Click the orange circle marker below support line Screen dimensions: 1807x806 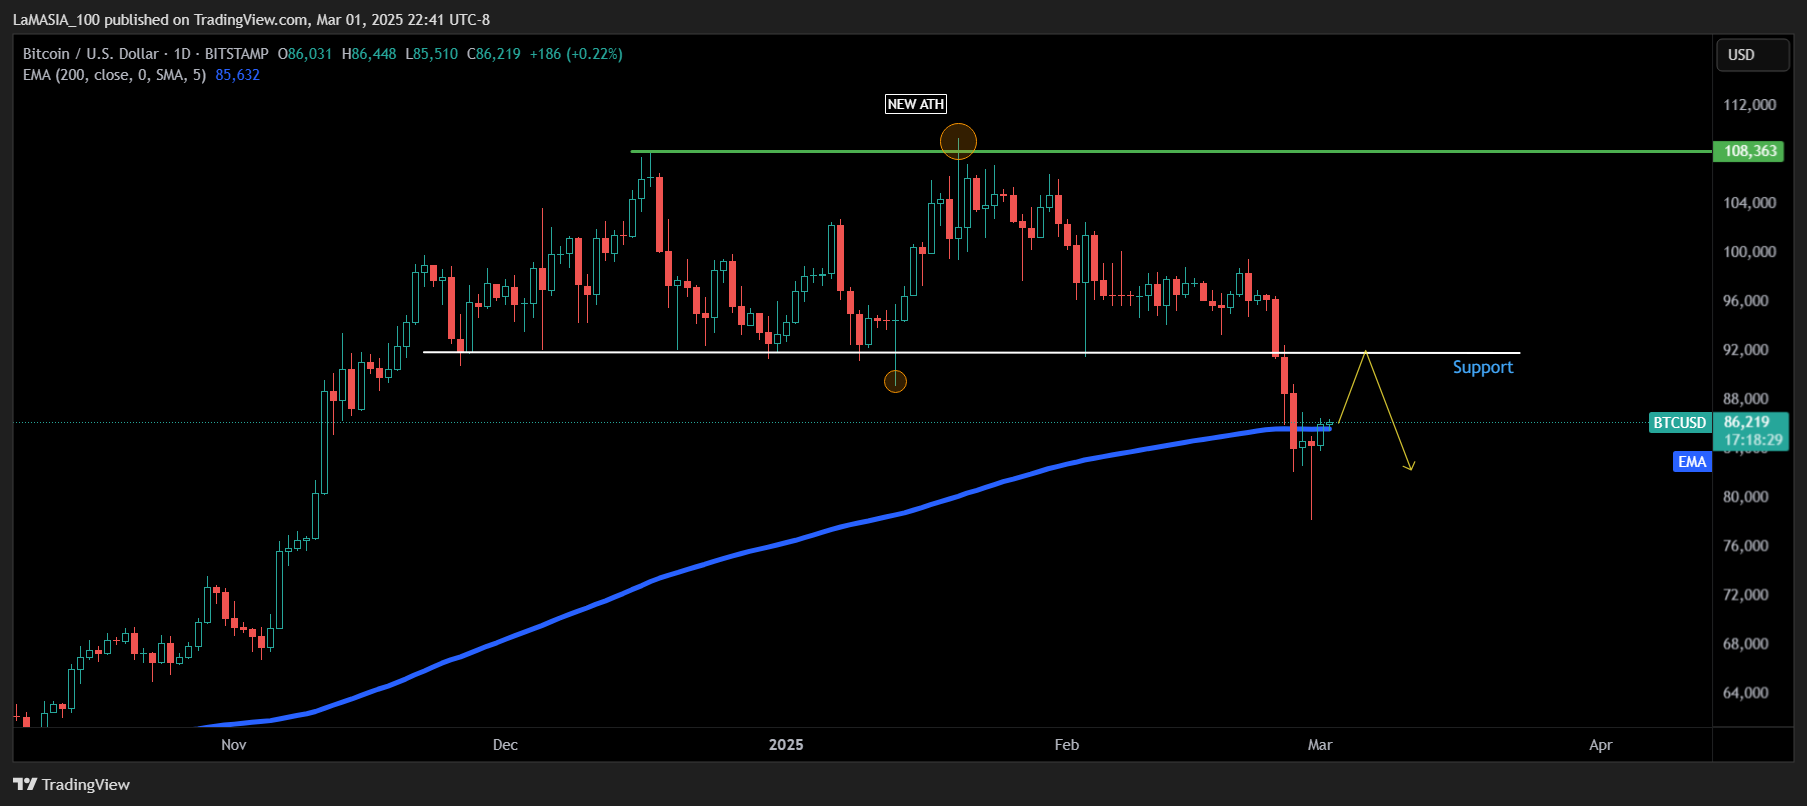coord(895,381)
